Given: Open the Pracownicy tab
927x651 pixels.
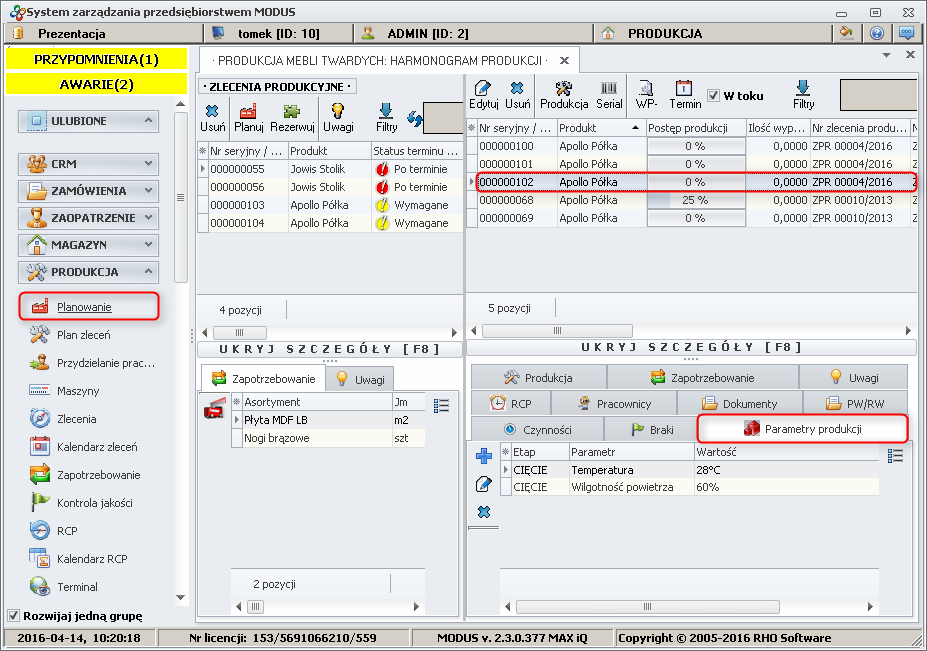Looking at the screenshot, I should [614, 403].
